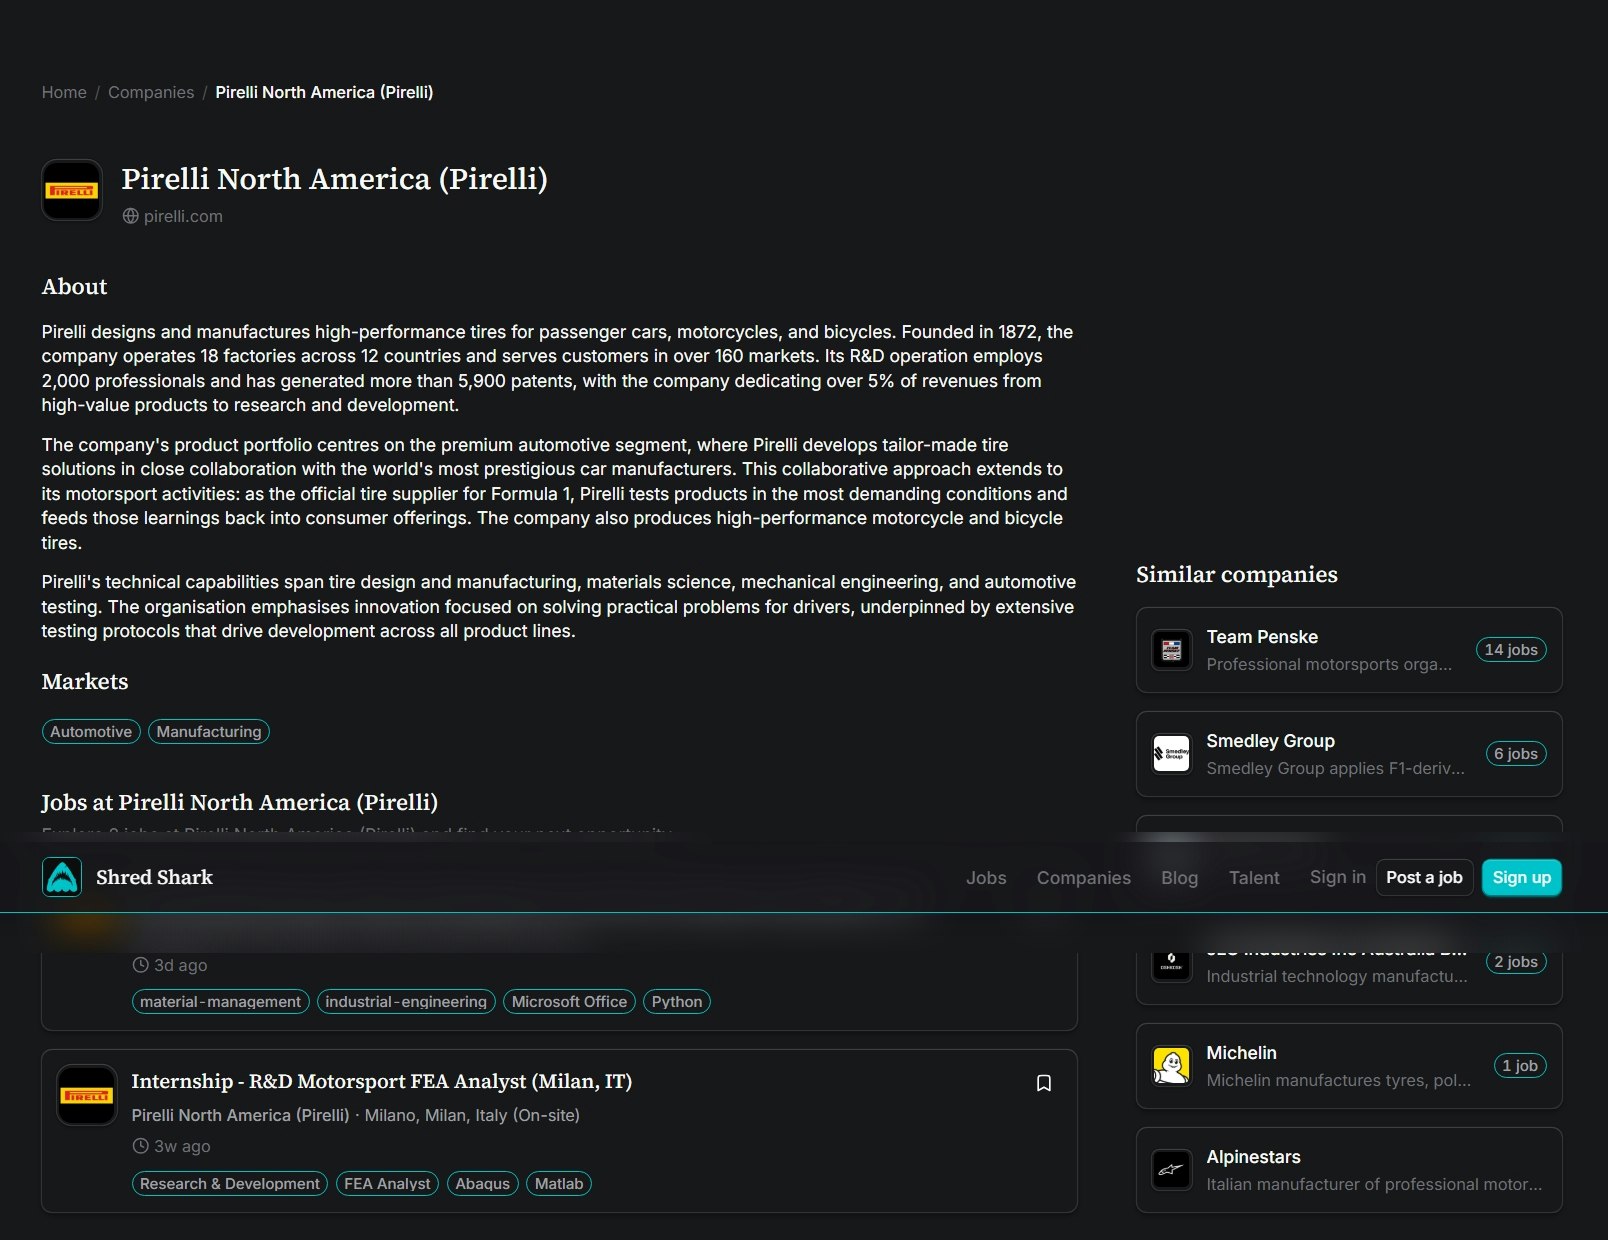The image size is (1608, 1240).
Task: Click the Sign up button
Action: point(1521,877)
